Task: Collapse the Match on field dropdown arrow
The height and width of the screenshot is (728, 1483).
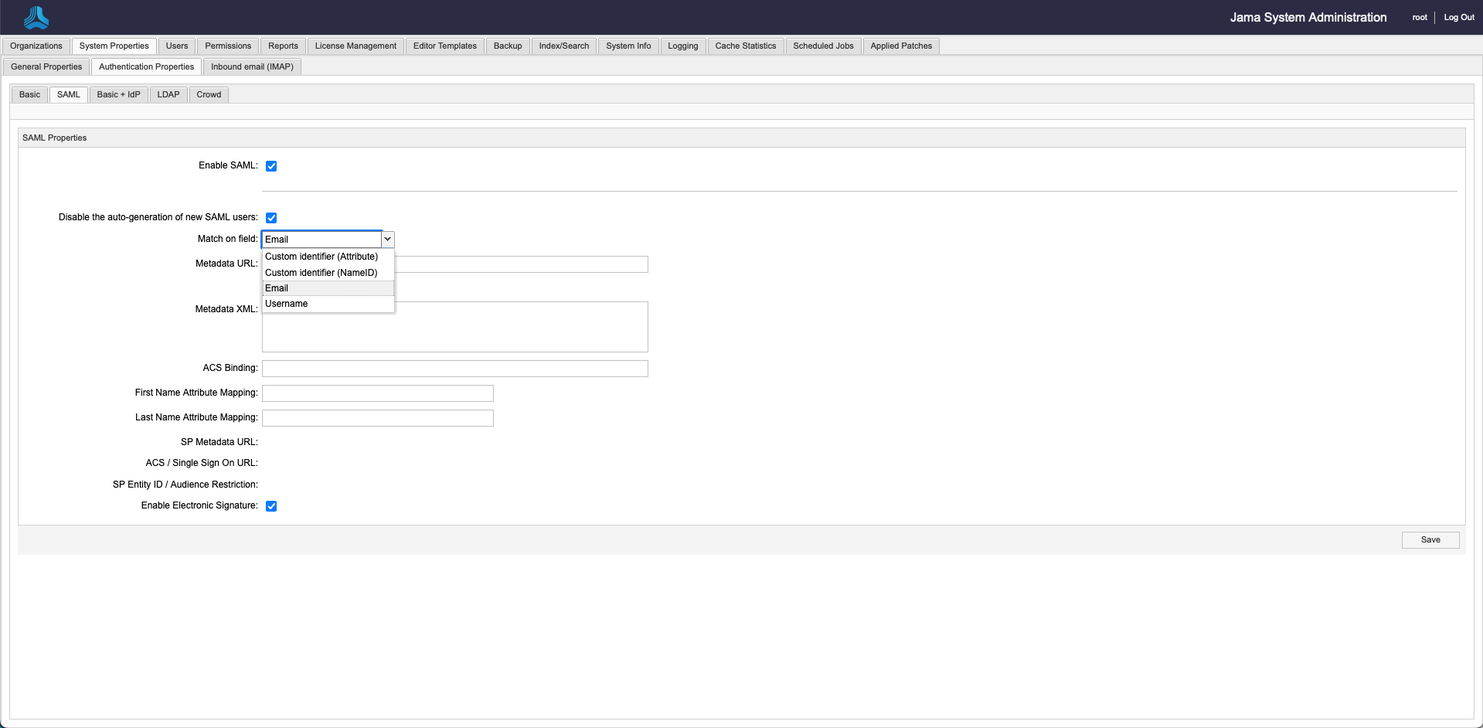Action: tap(388, 240)
